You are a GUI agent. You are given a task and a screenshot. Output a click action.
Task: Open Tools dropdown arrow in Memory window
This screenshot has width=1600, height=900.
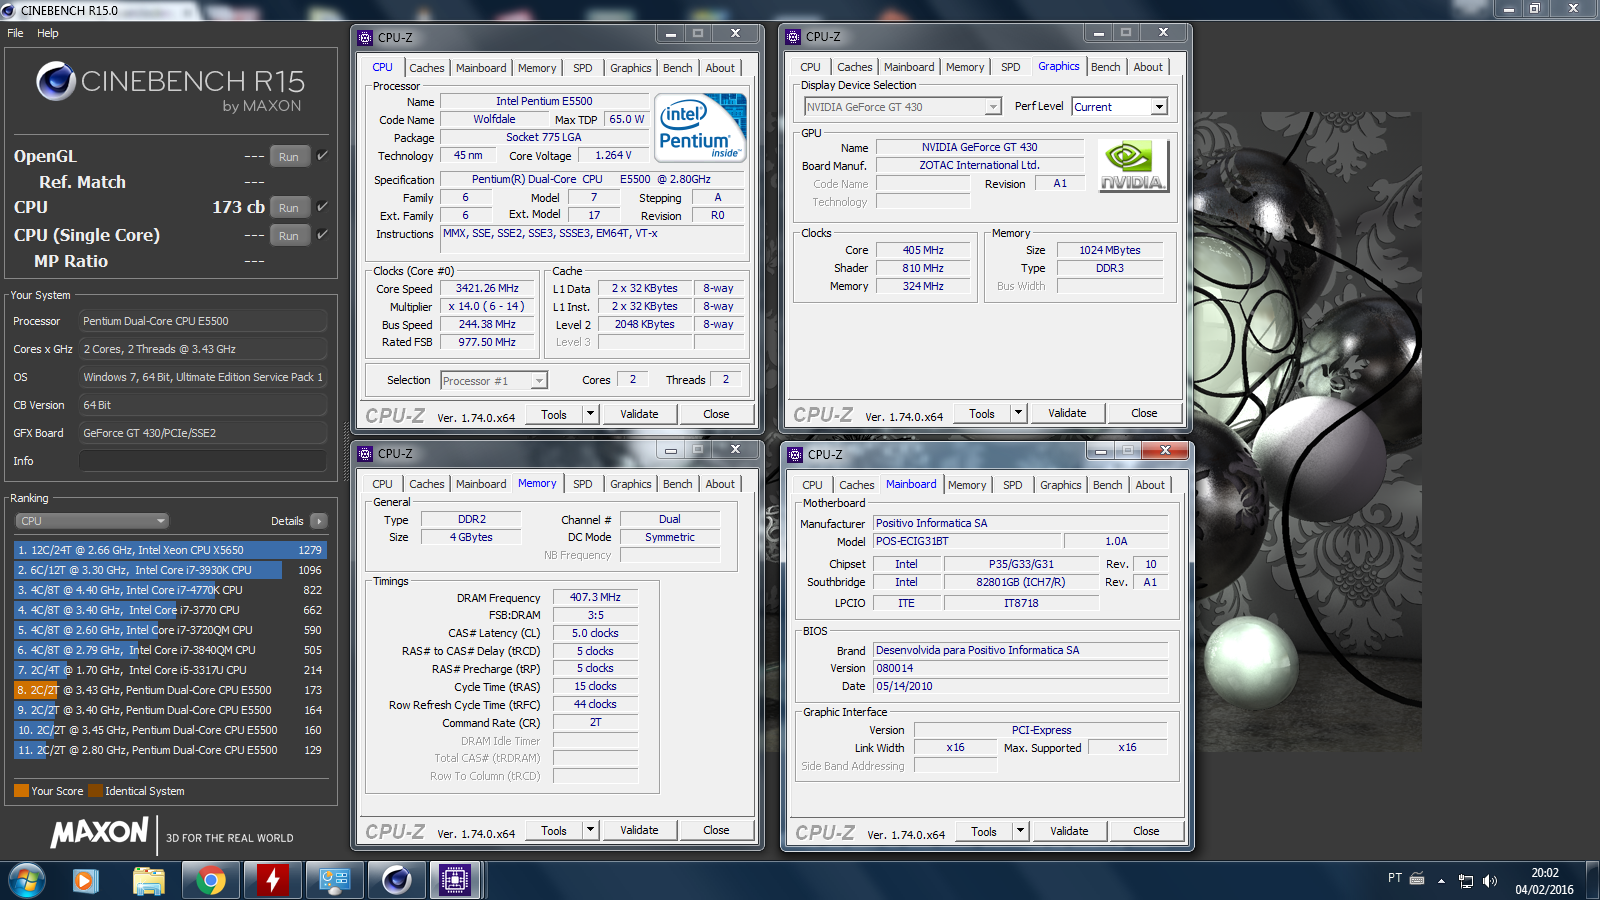591,830
